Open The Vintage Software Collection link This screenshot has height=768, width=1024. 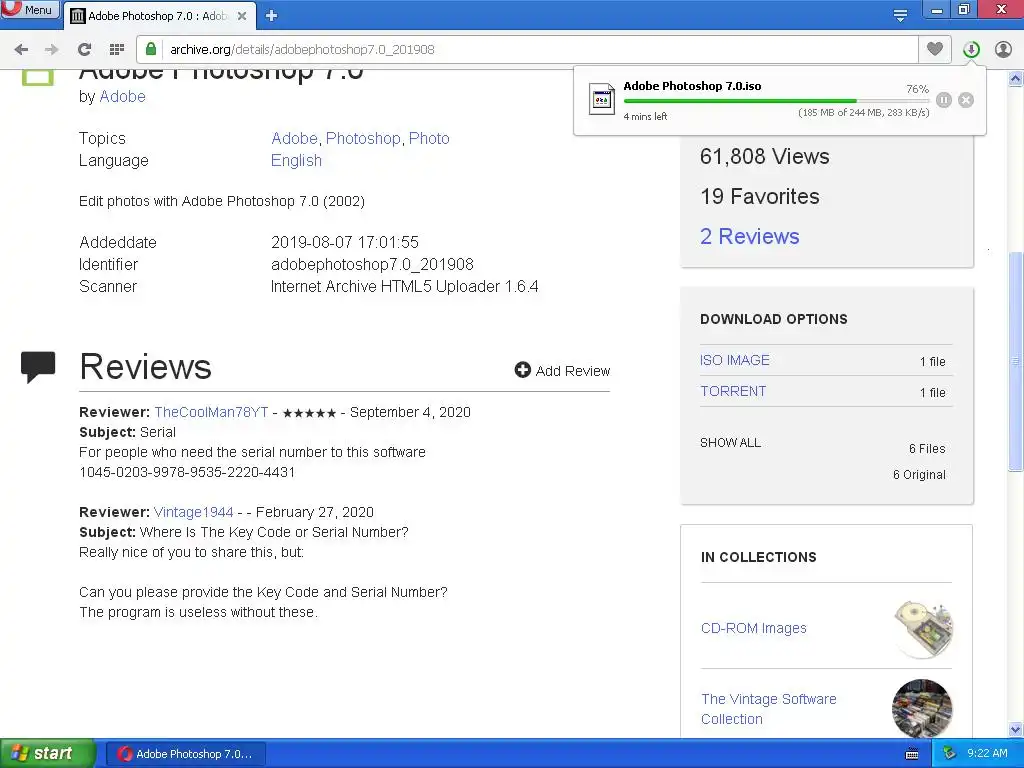click(x=769, y=709)
